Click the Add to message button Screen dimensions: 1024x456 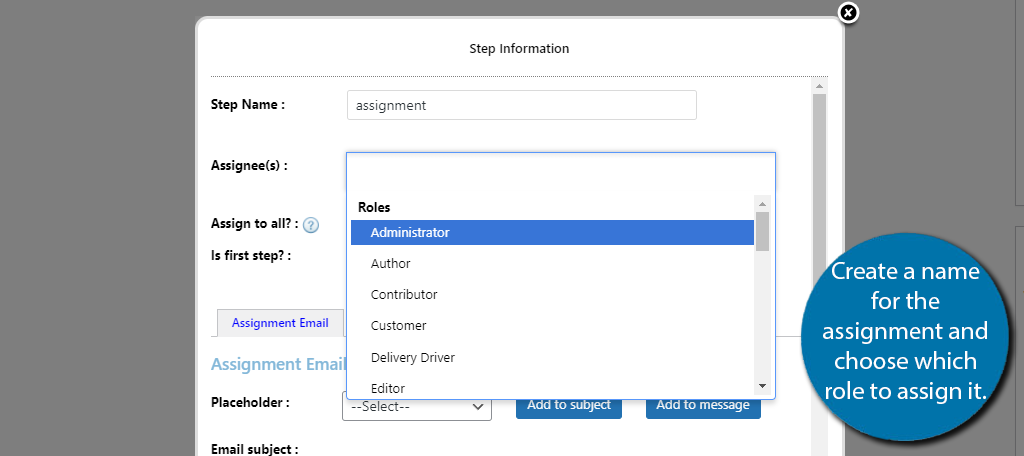[703, 405]
